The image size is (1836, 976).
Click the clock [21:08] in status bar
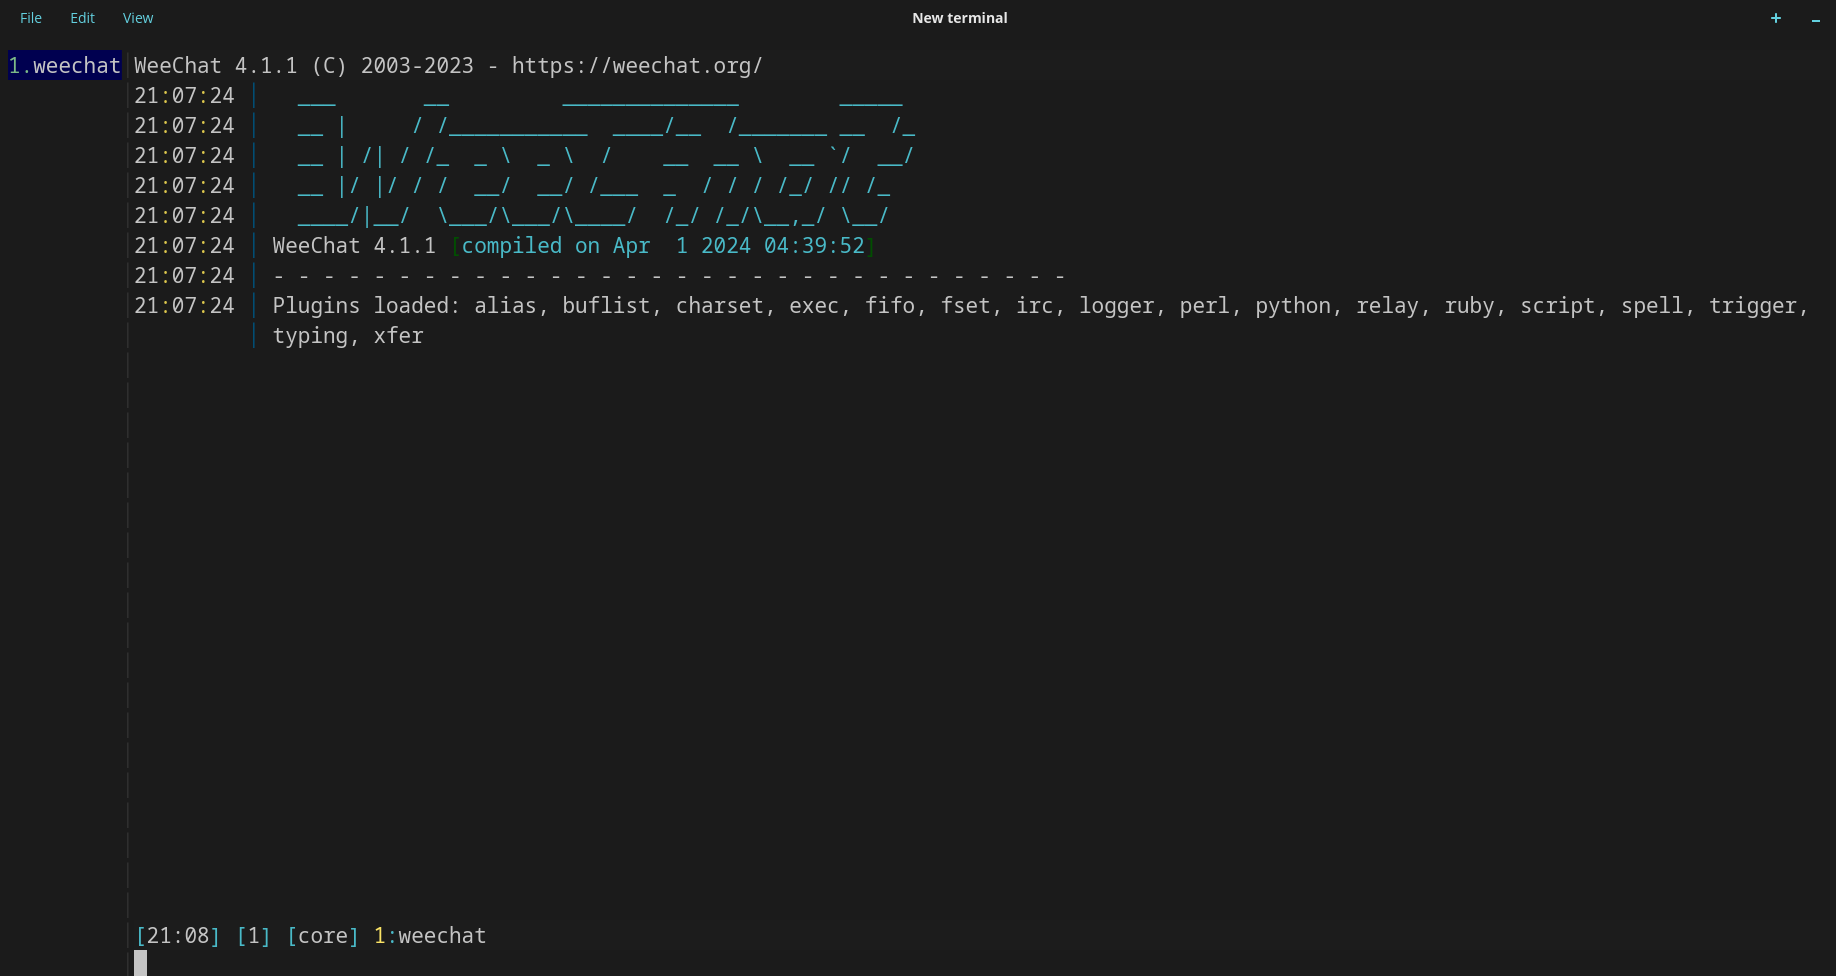pos(177,935)
